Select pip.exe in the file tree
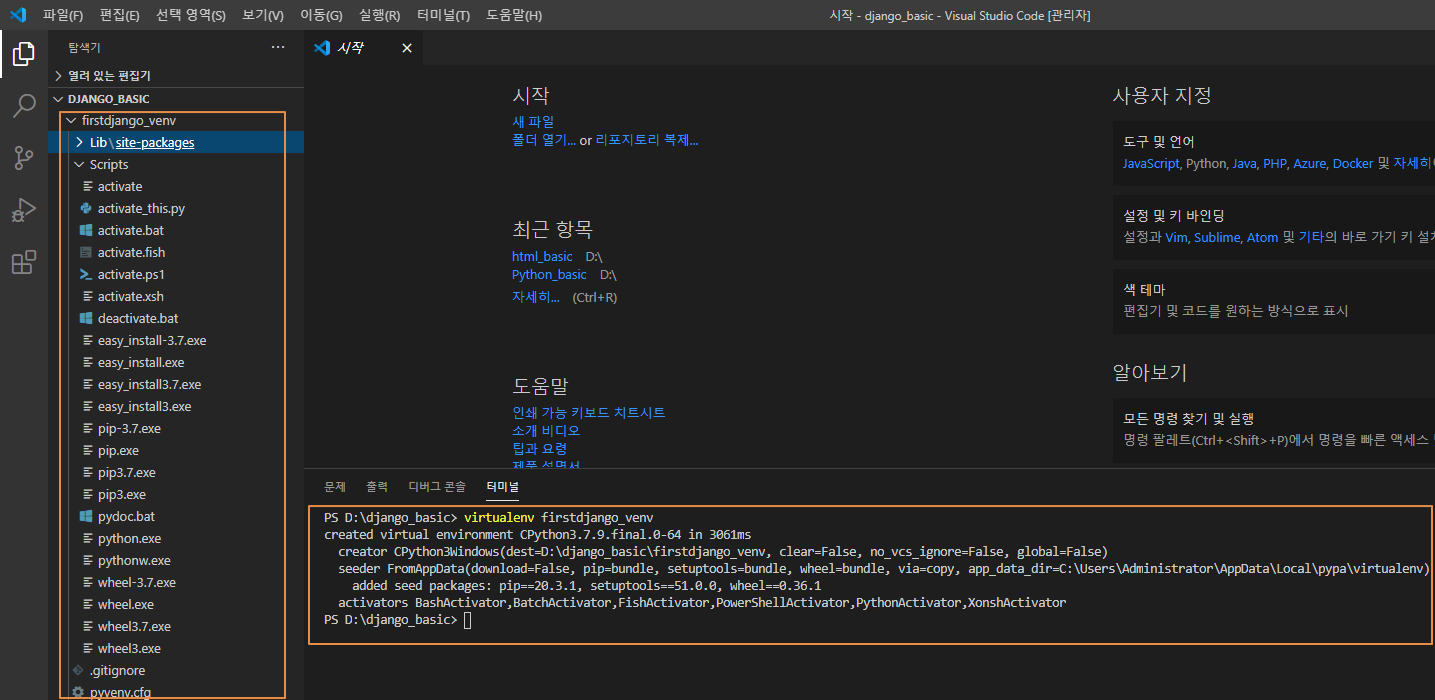1435x700 pixels. click(x=118, y=451)
